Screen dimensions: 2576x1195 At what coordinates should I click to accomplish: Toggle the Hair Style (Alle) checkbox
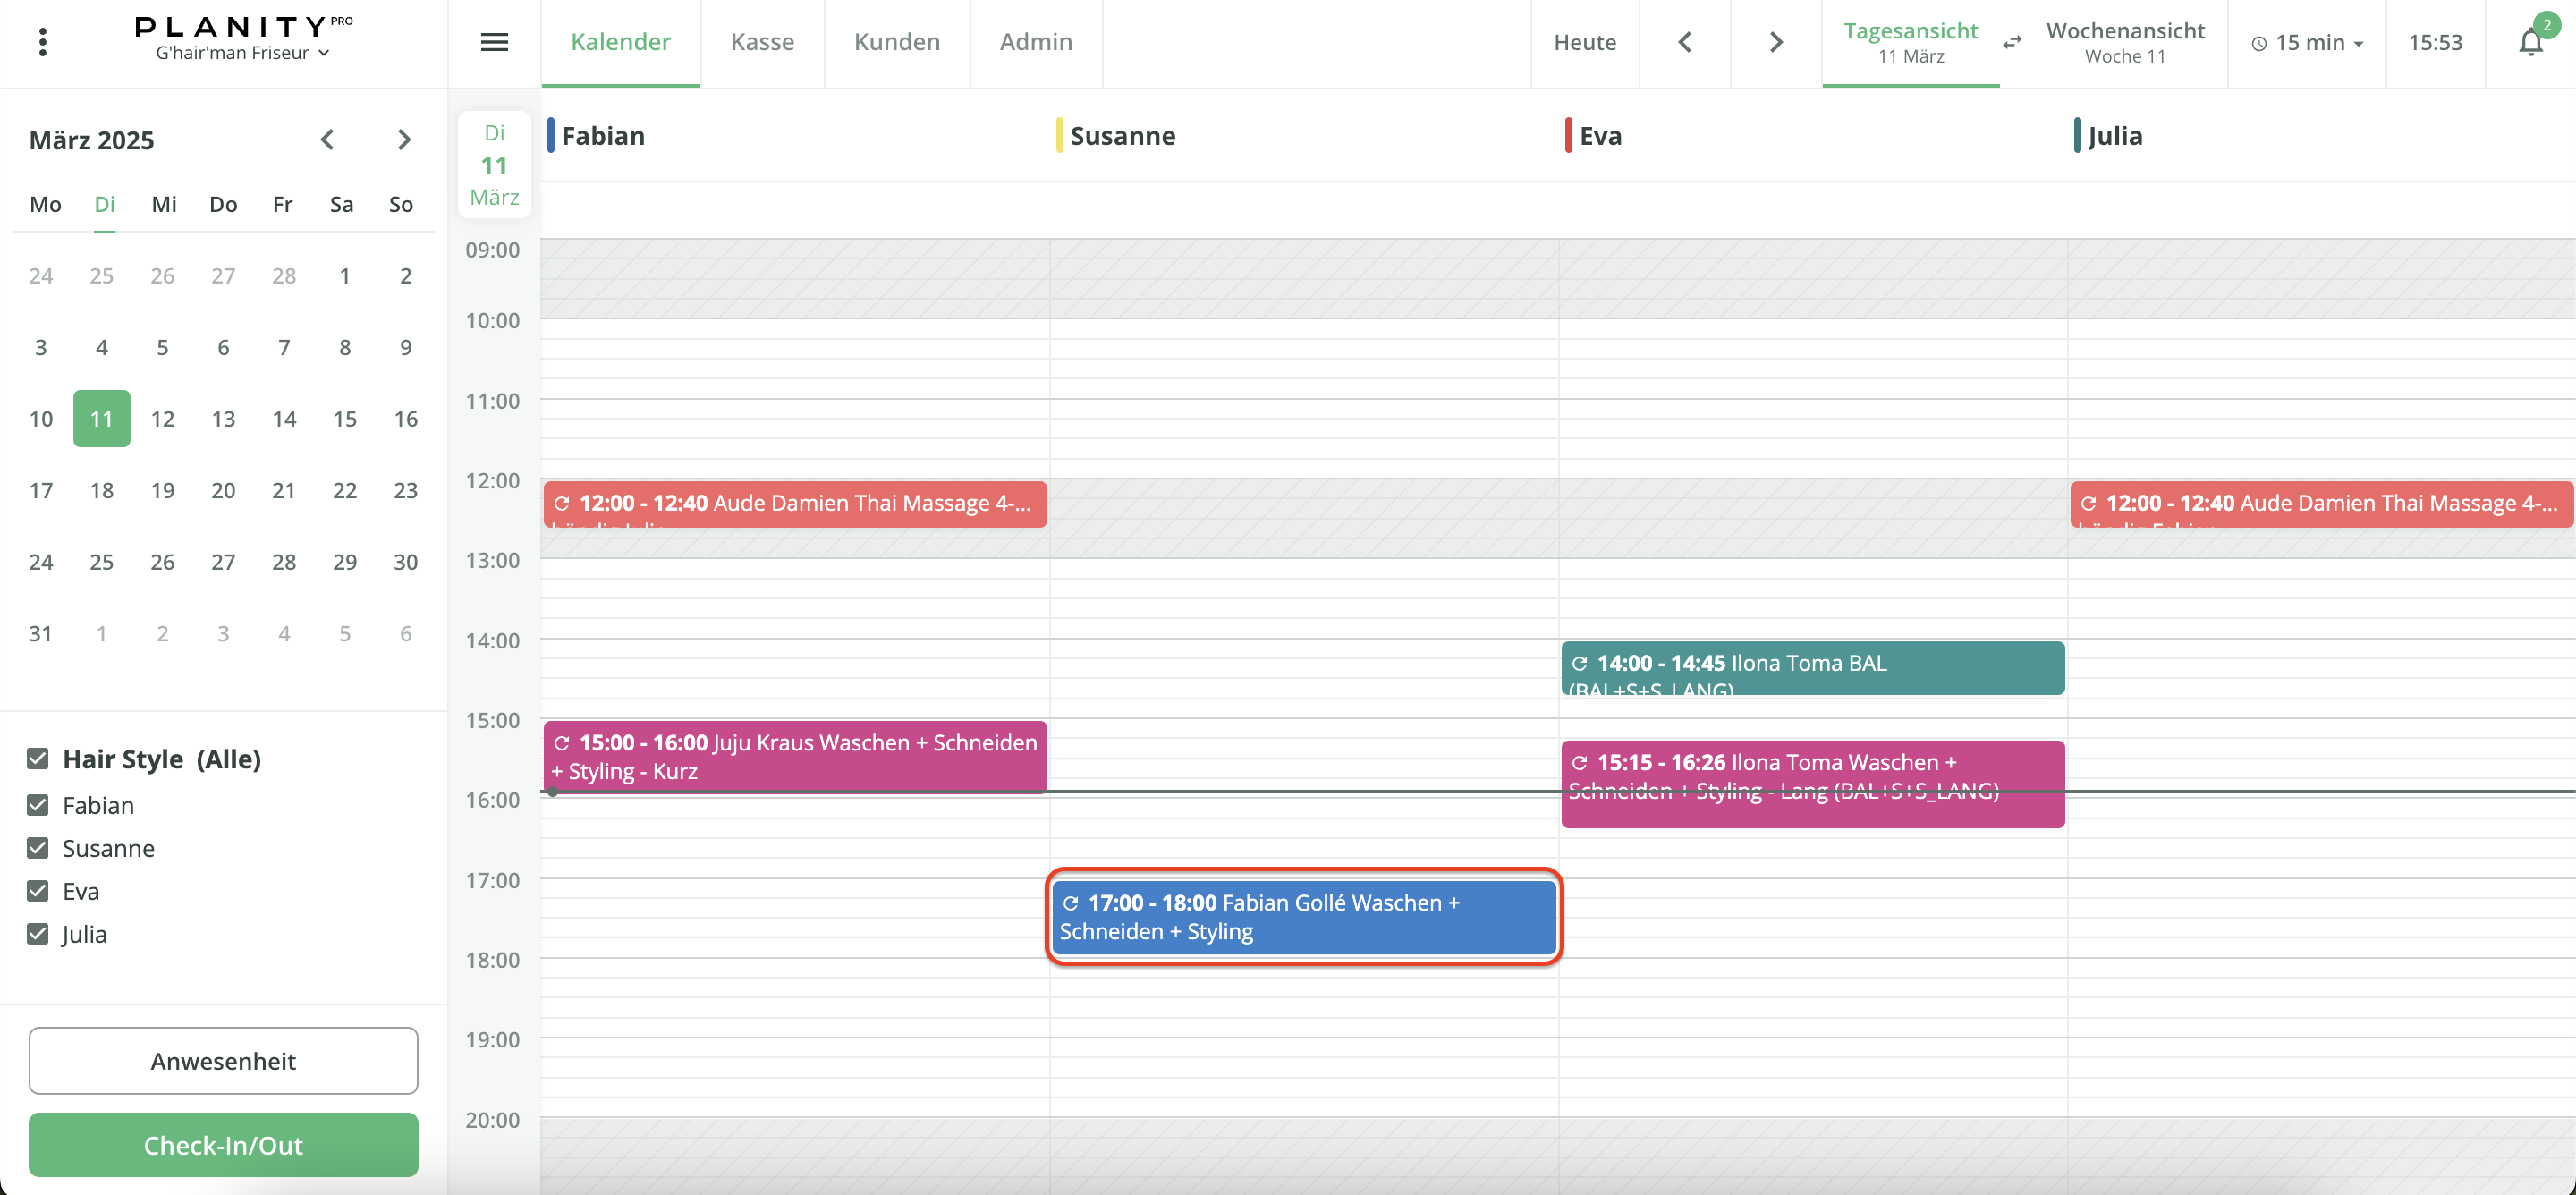(x=38, y=759)
